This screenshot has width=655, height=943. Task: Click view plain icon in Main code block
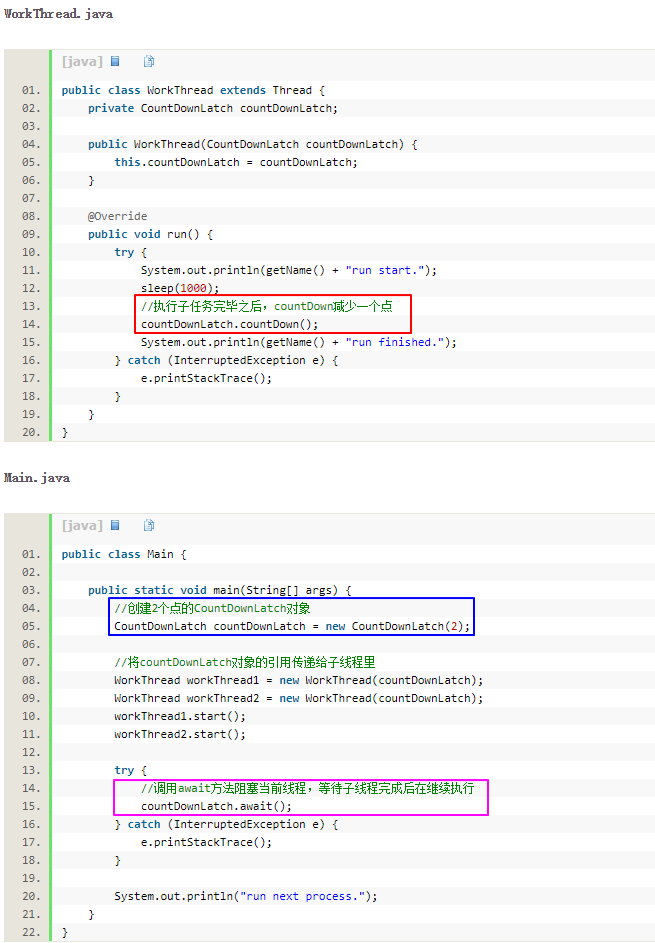pyautogui.click(x=115, y=525)
